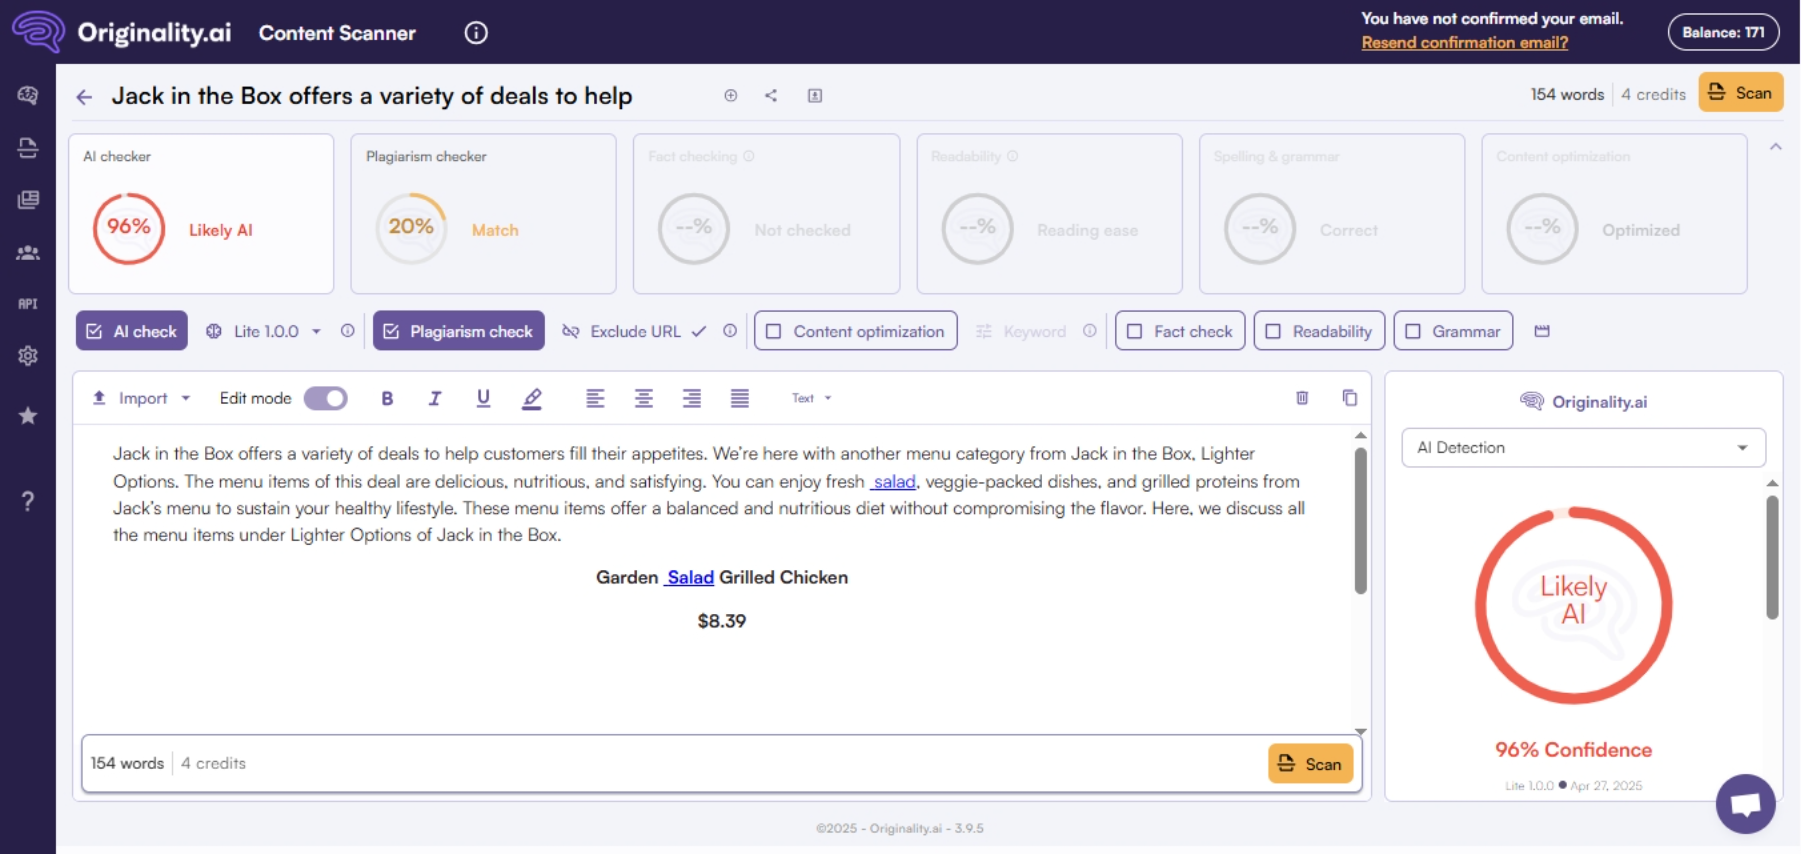
Task: Open the API sidebar icon
Action: point(28,304)
